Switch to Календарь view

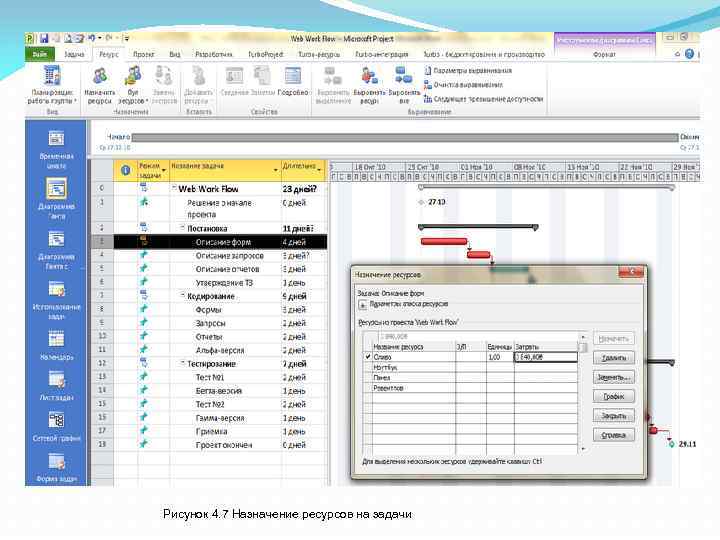point(56,346)
